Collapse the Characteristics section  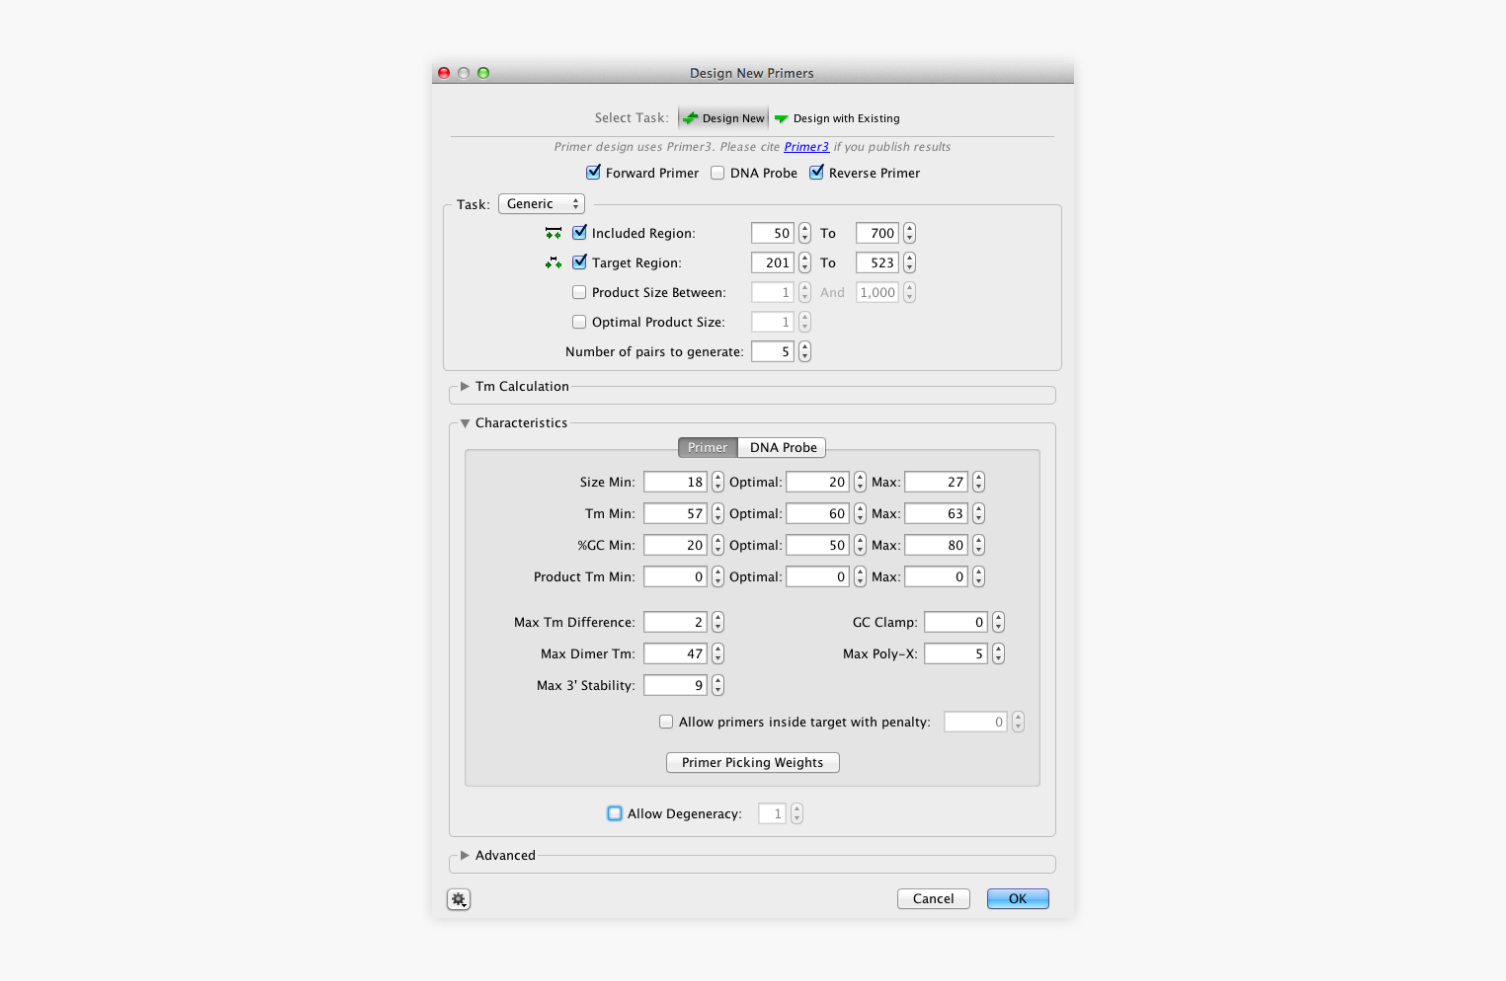pos(465,423)
